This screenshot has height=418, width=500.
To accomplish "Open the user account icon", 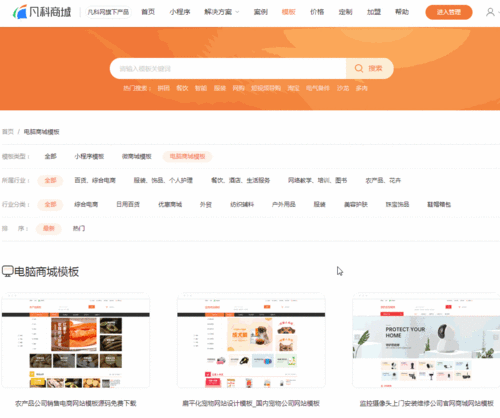I will coord(490,12).
